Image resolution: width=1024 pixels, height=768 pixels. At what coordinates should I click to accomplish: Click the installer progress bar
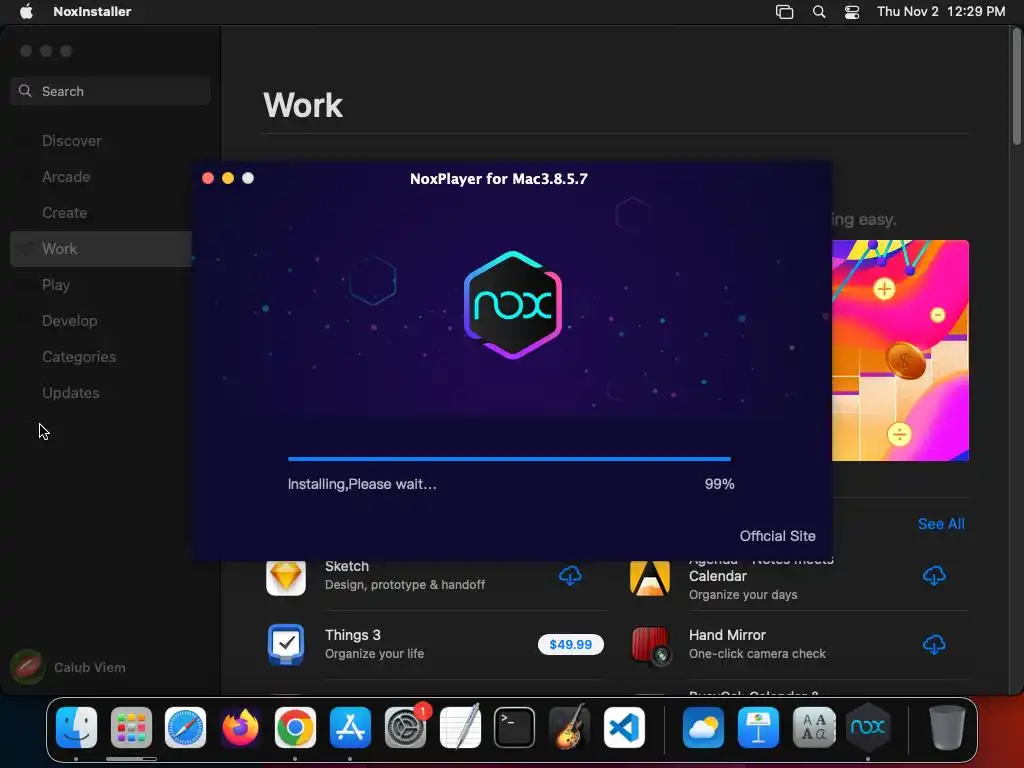pyautogui.click(x=509, y=459)
